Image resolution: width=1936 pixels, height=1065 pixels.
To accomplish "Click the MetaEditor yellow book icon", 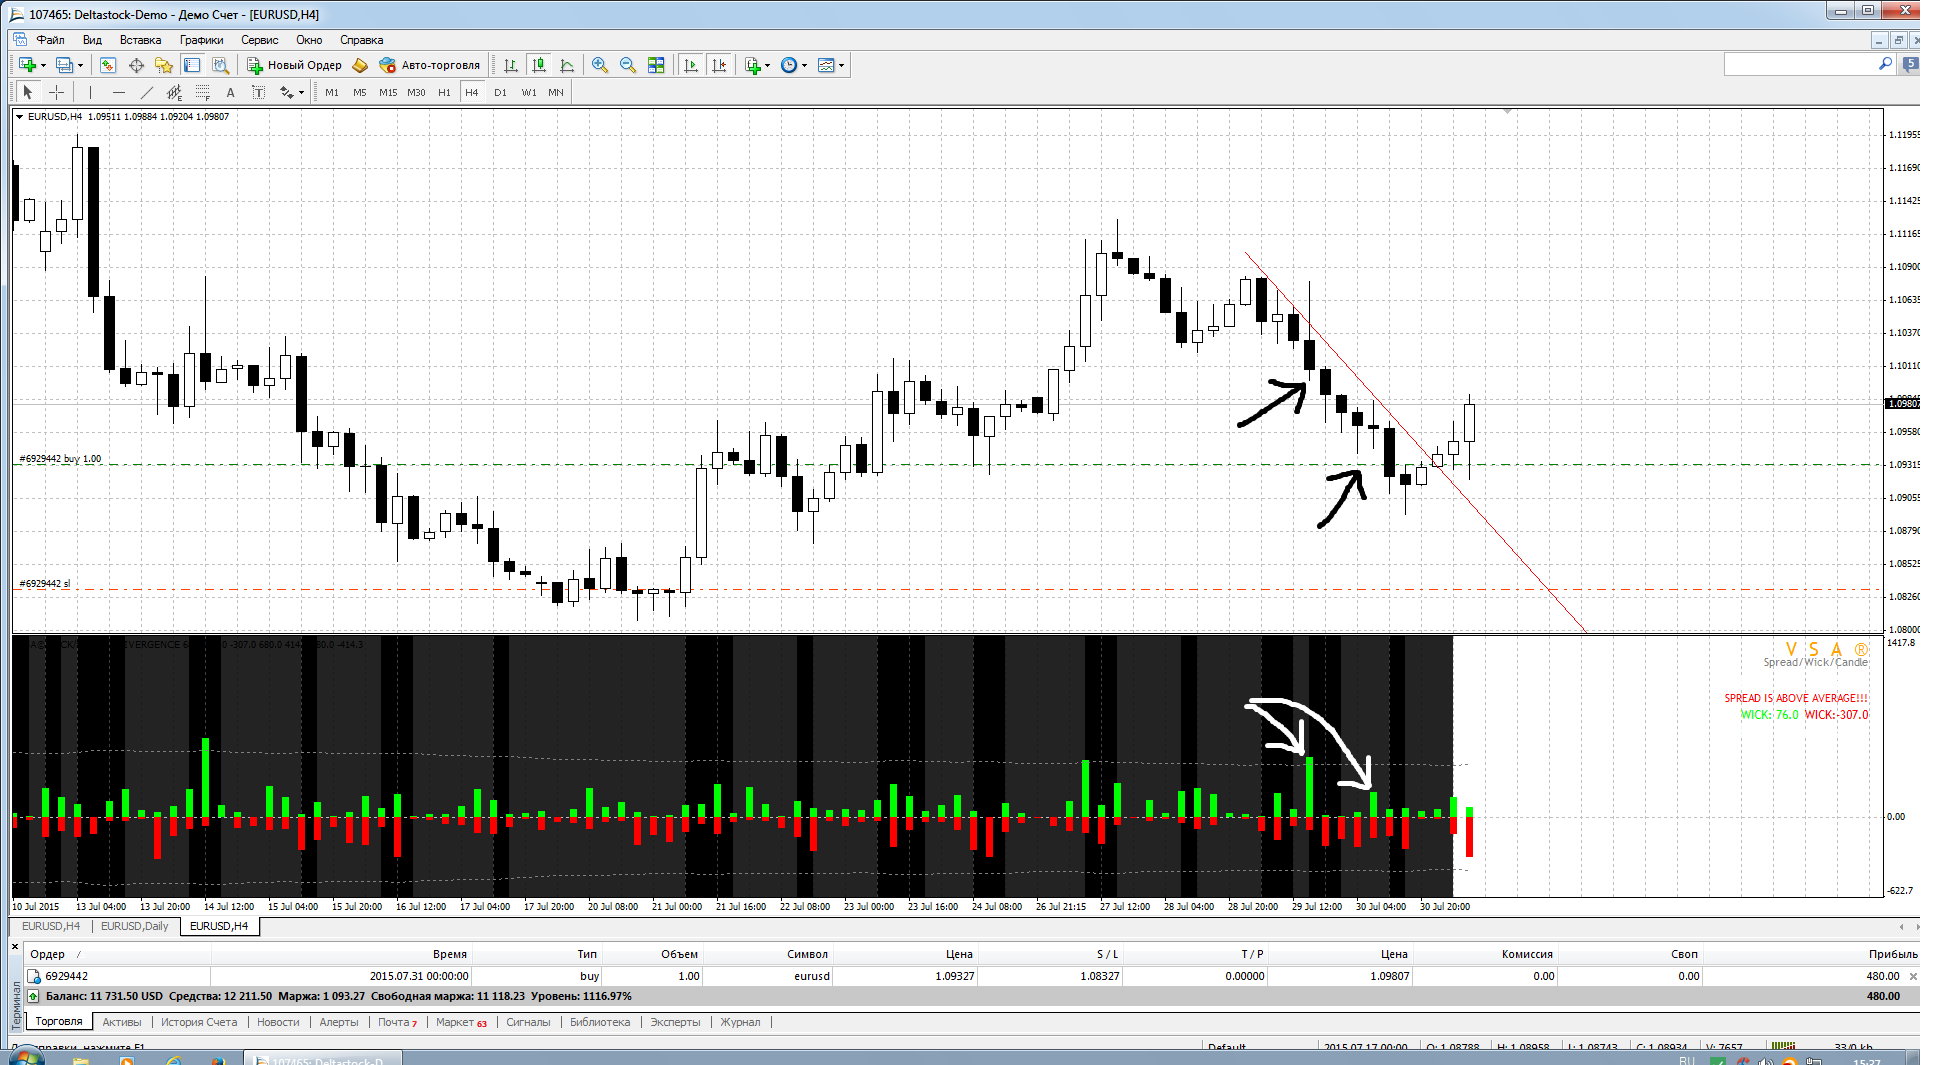I will [x=360, y=65].
